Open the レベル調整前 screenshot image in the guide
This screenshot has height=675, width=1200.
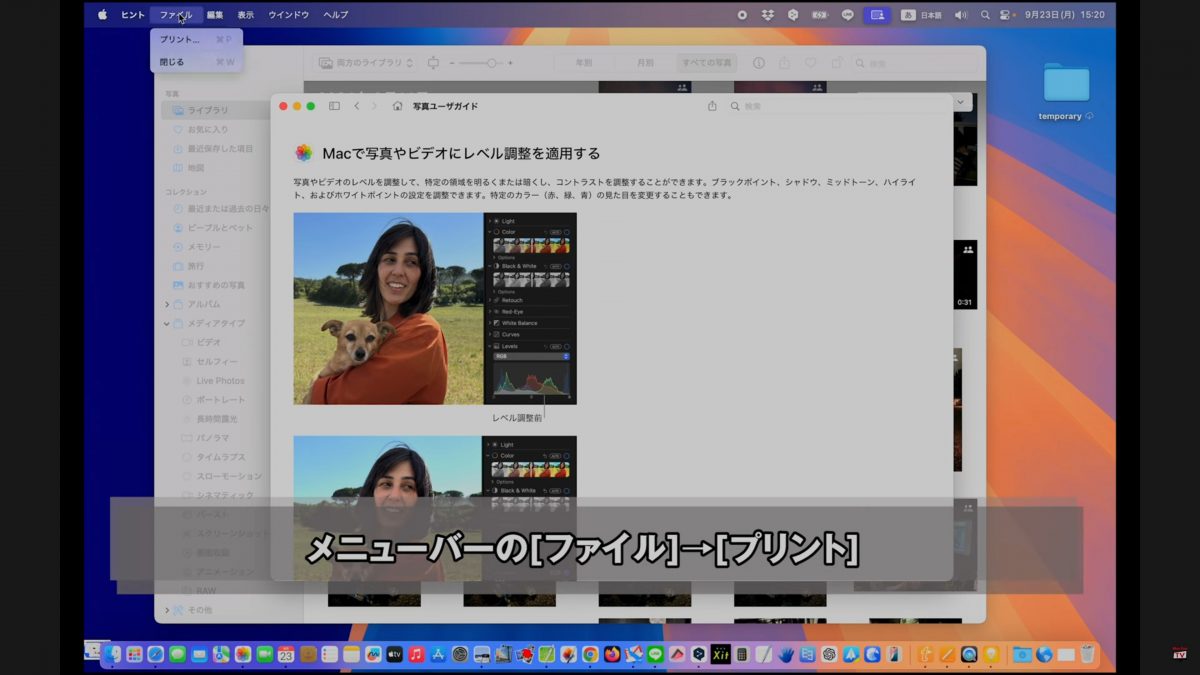coord(435,309)
